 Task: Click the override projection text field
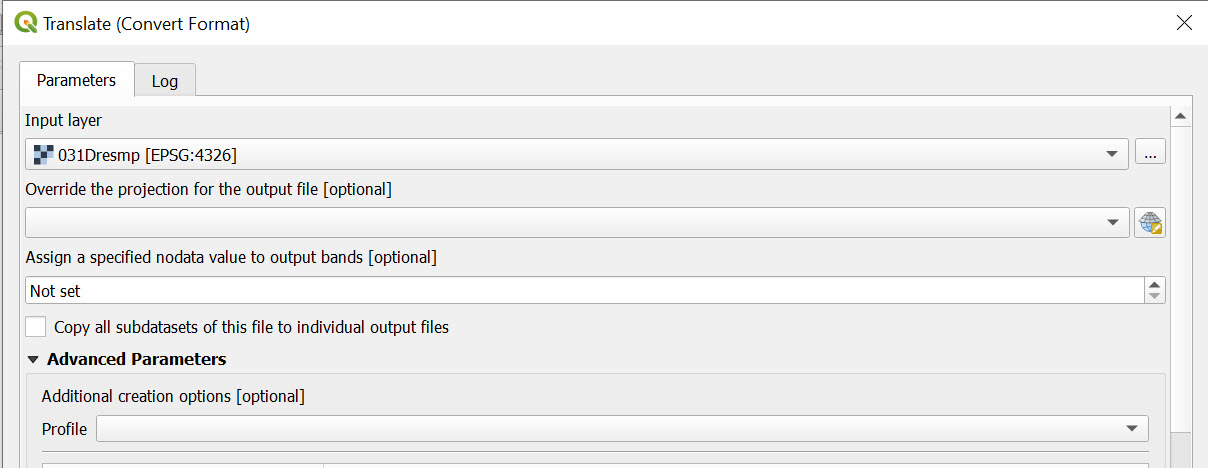(560, 222)
